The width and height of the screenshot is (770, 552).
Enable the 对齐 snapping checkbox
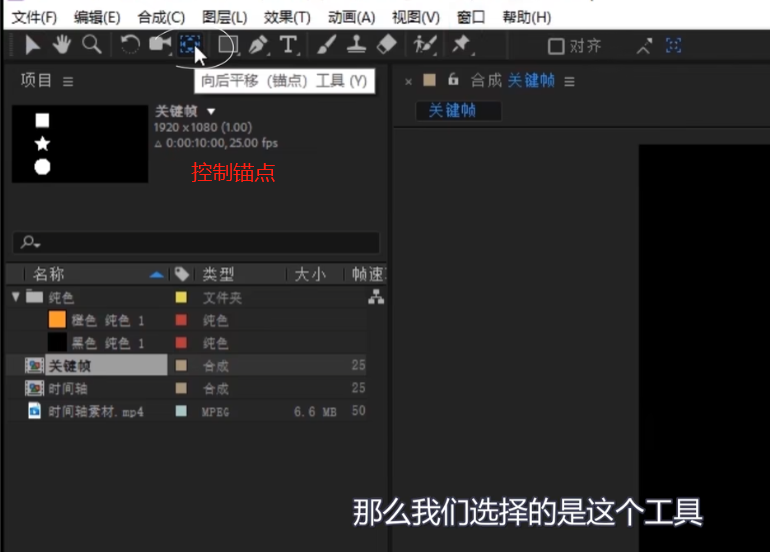pos(556,46)
